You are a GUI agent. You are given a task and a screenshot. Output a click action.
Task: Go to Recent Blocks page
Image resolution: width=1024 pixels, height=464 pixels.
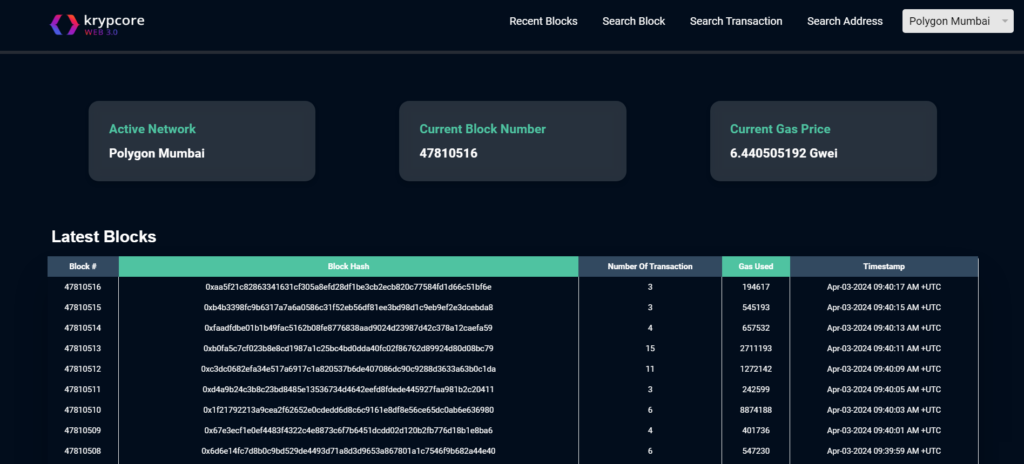pos(543,21)
